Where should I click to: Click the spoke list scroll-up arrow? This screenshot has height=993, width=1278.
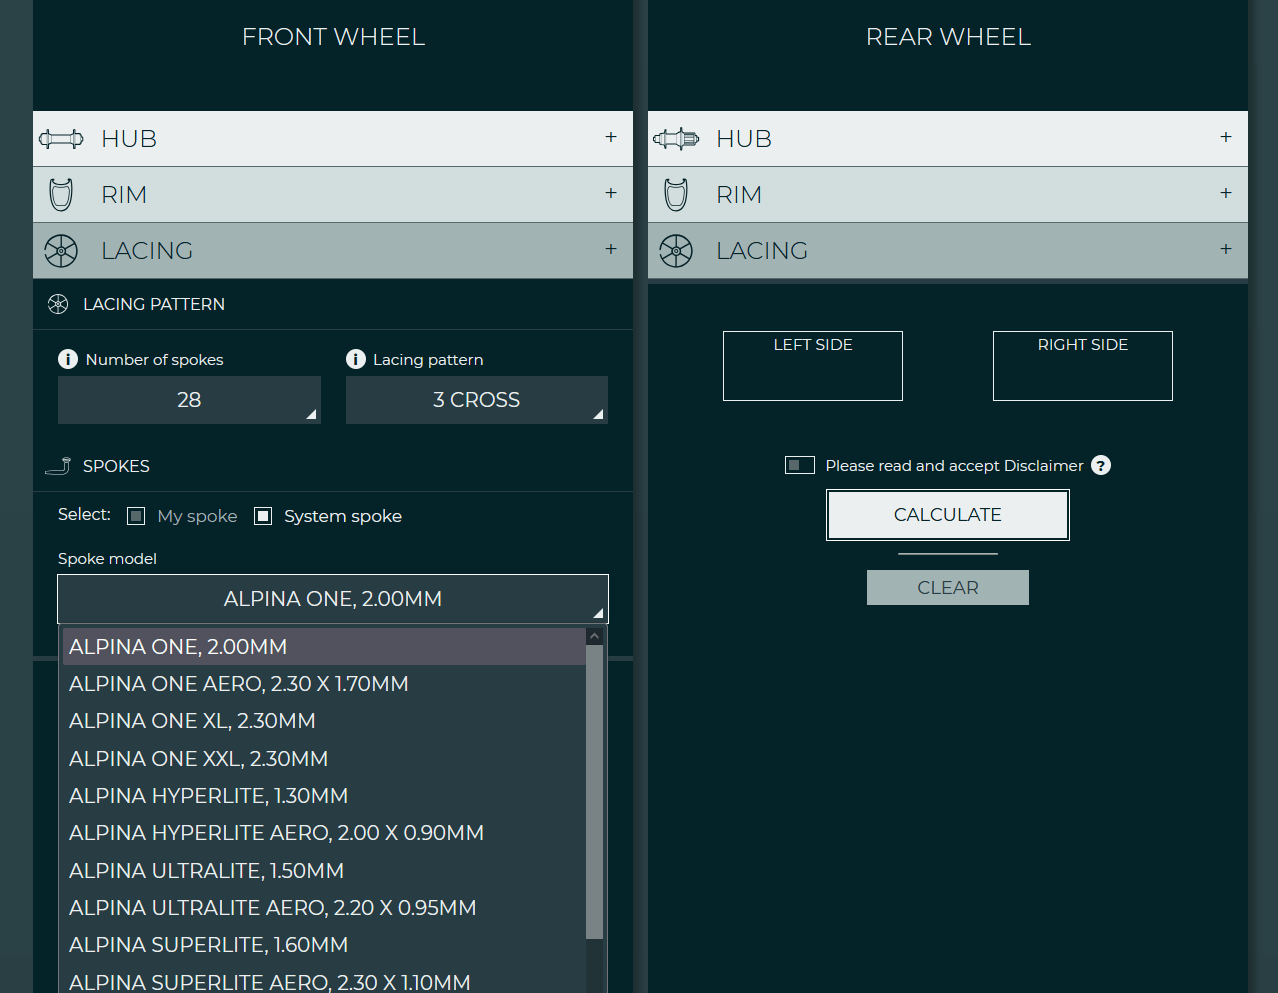pos(595,636)
